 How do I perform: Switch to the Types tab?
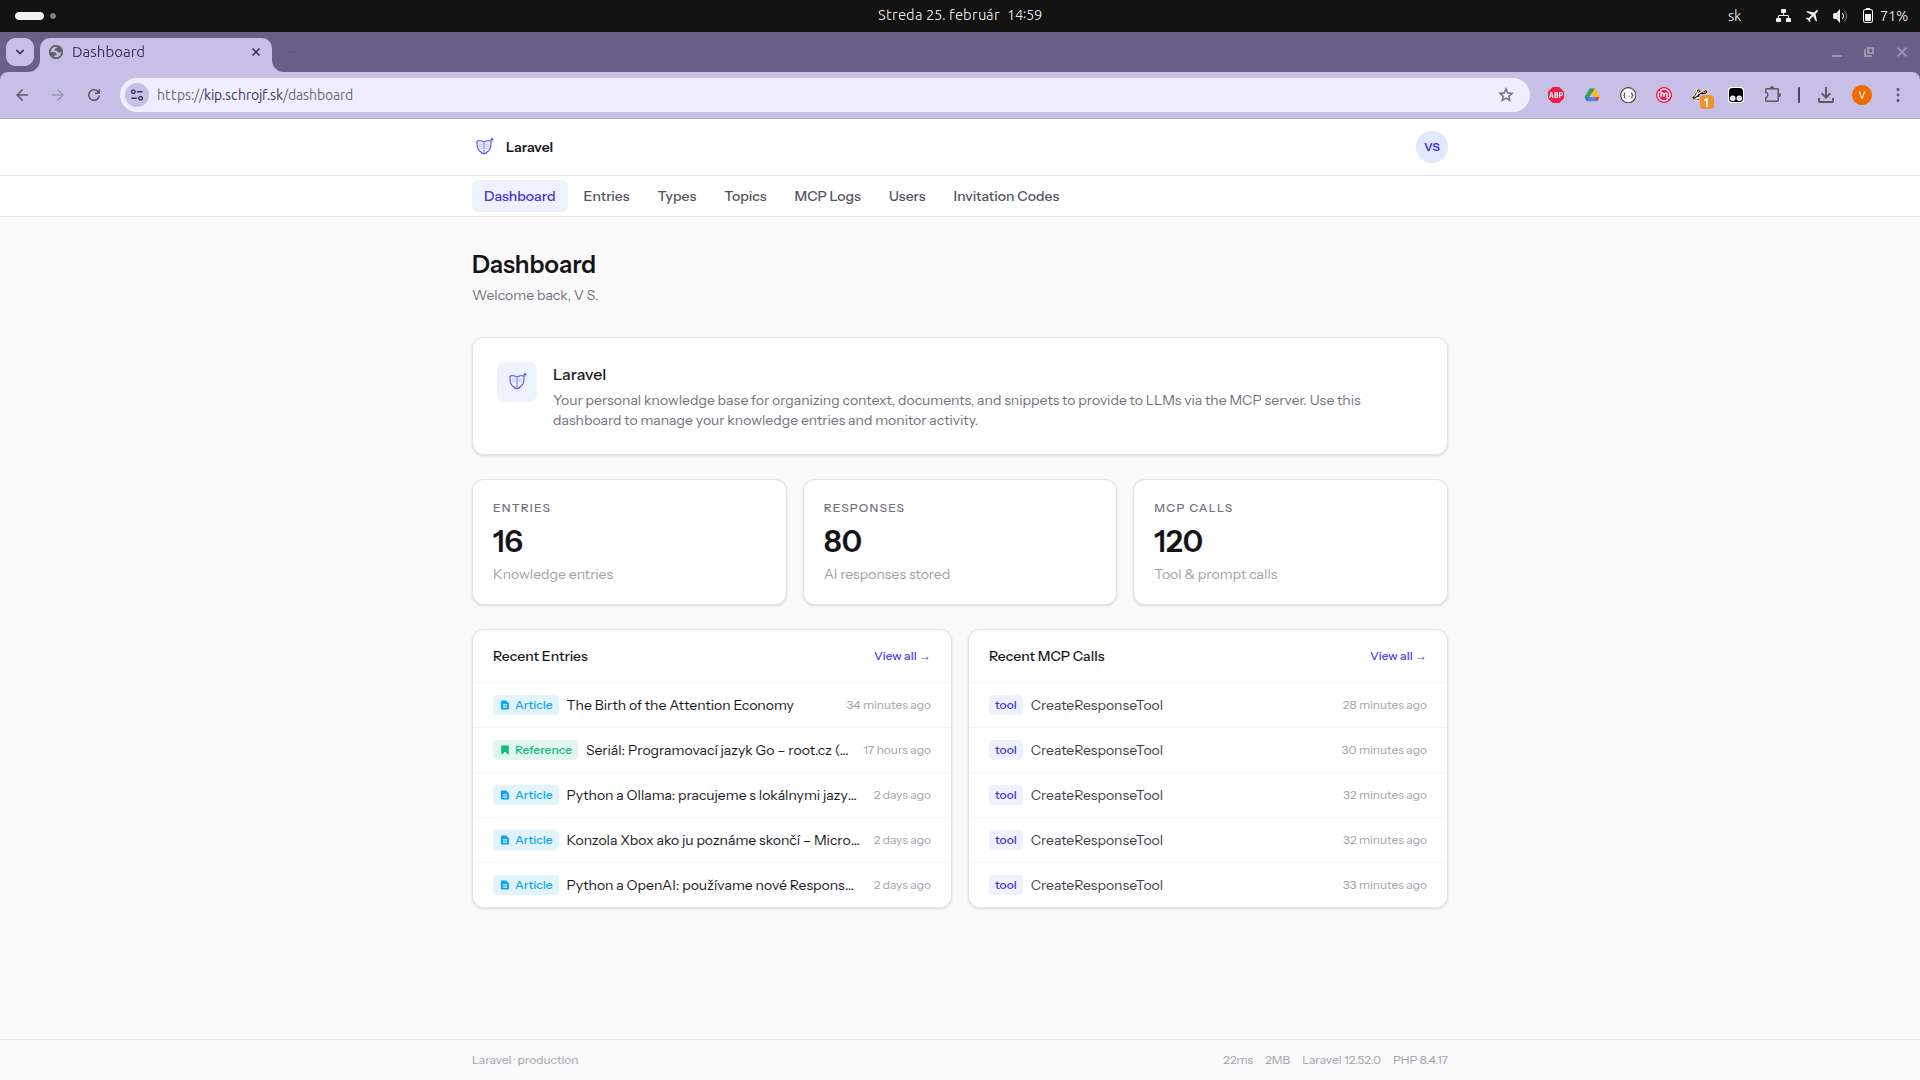pyautogui.click(x=677, y=196)
